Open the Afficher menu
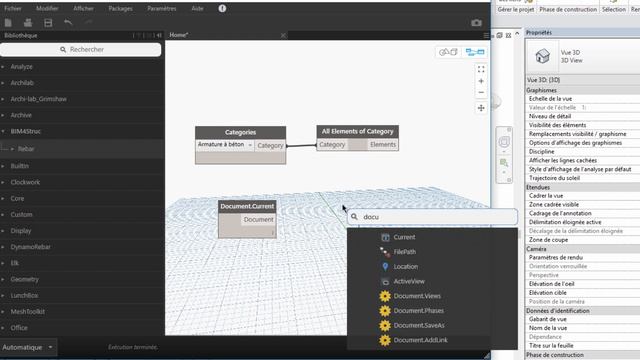640x360 pixels. pyautogui.click(x=83, y=8)
